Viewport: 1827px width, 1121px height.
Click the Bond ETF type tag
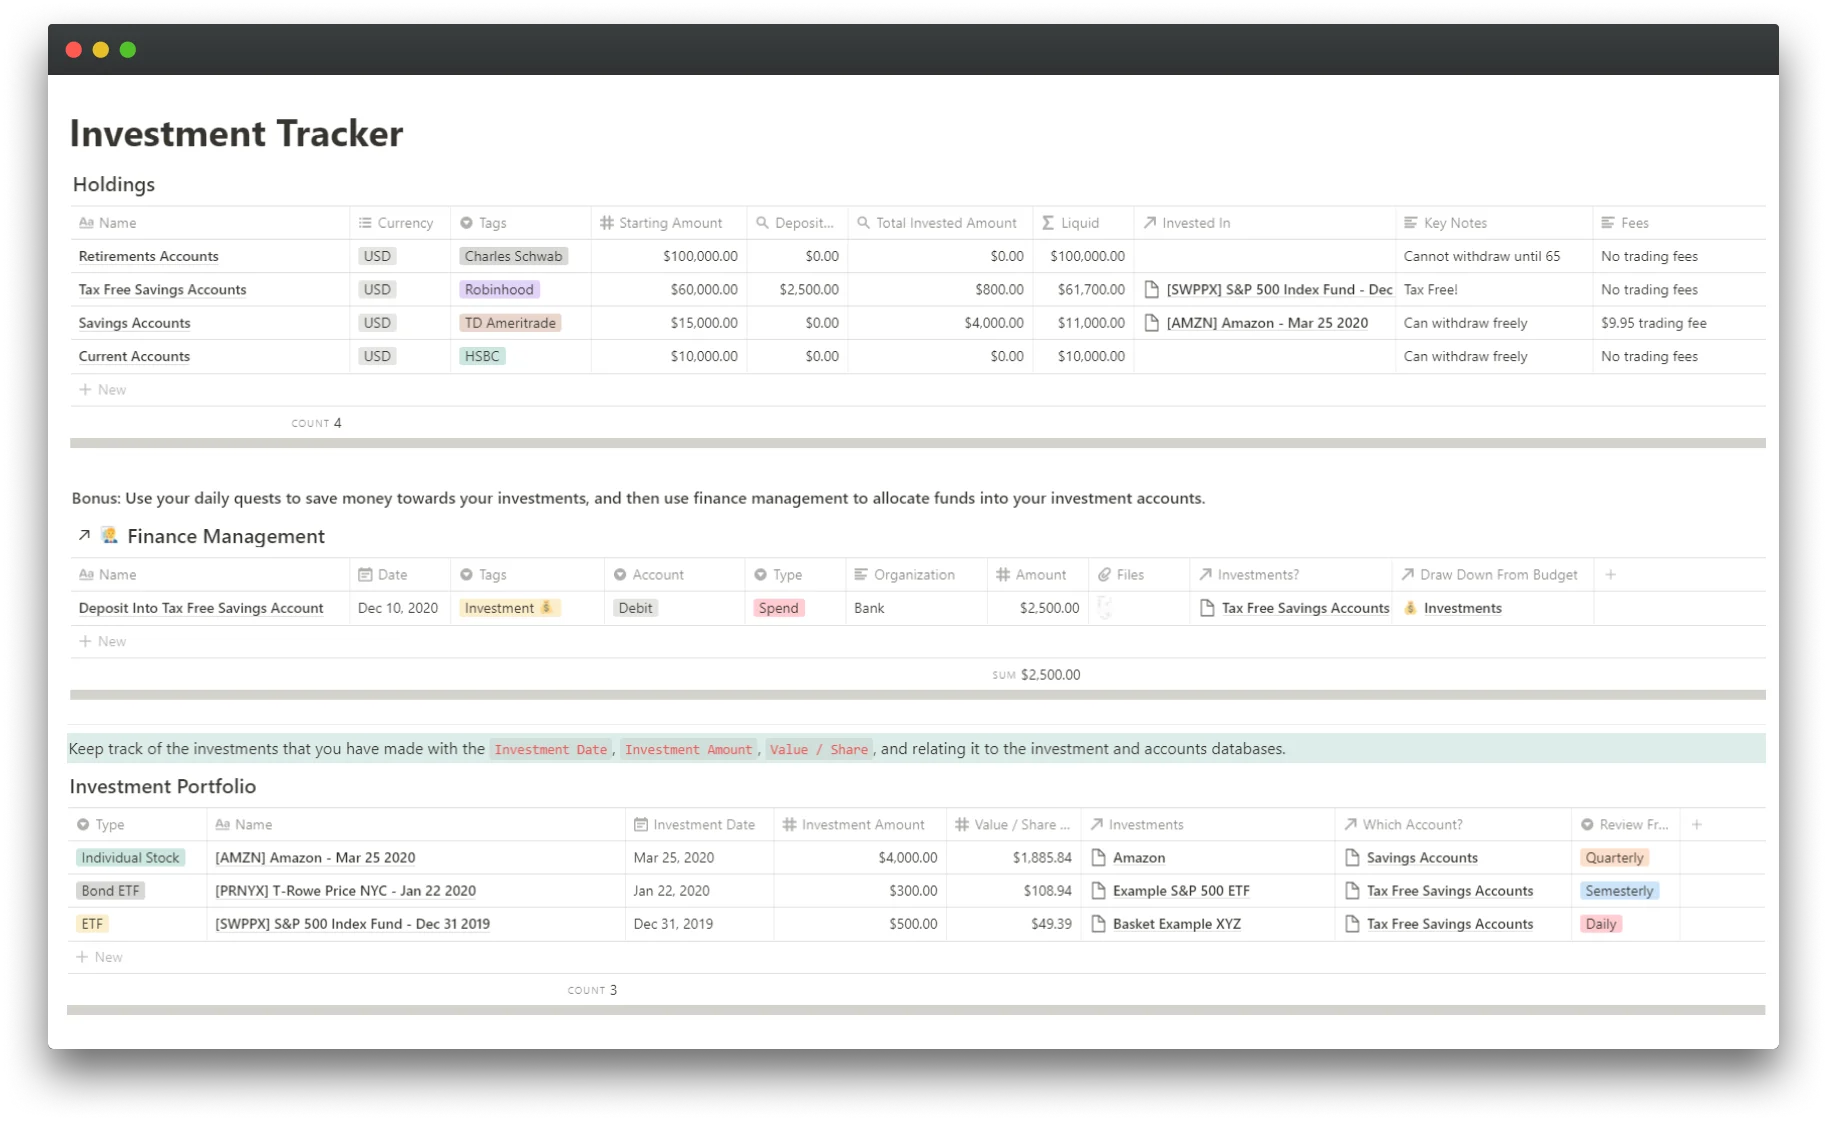[x=110, y=890]
